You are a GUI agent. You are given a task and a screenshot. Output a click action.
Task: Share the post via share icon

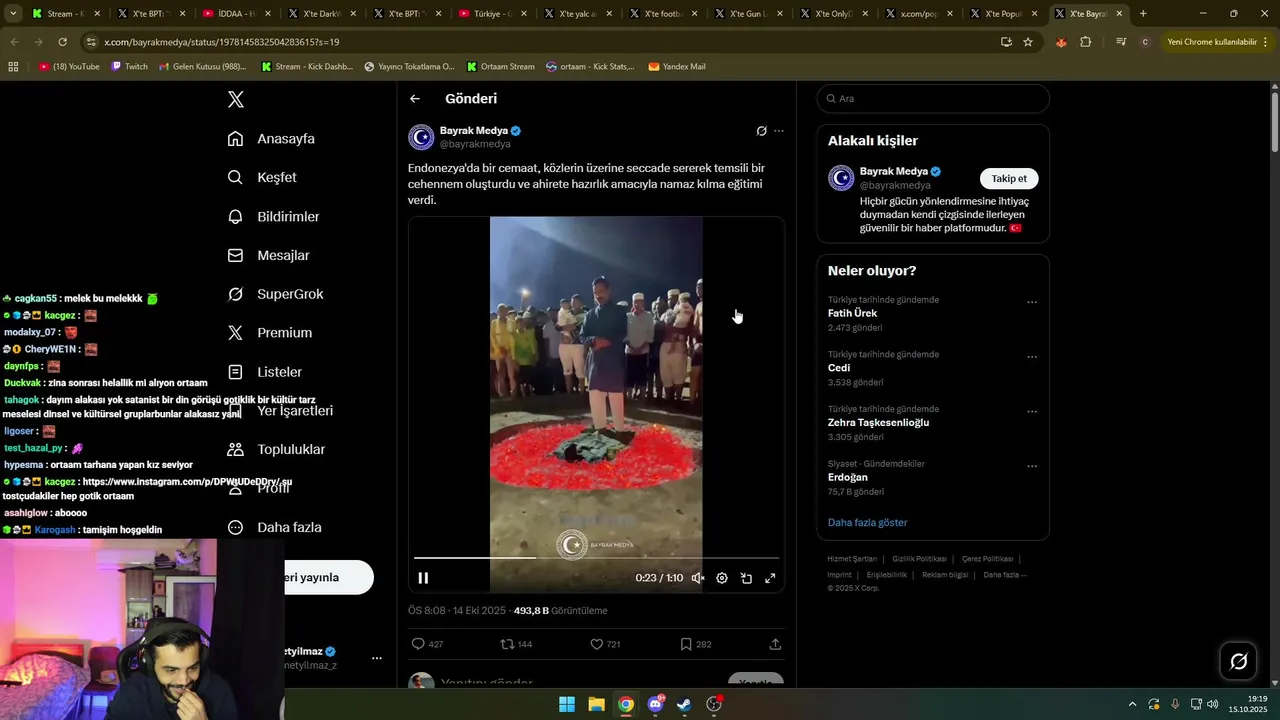pos(775,644)
